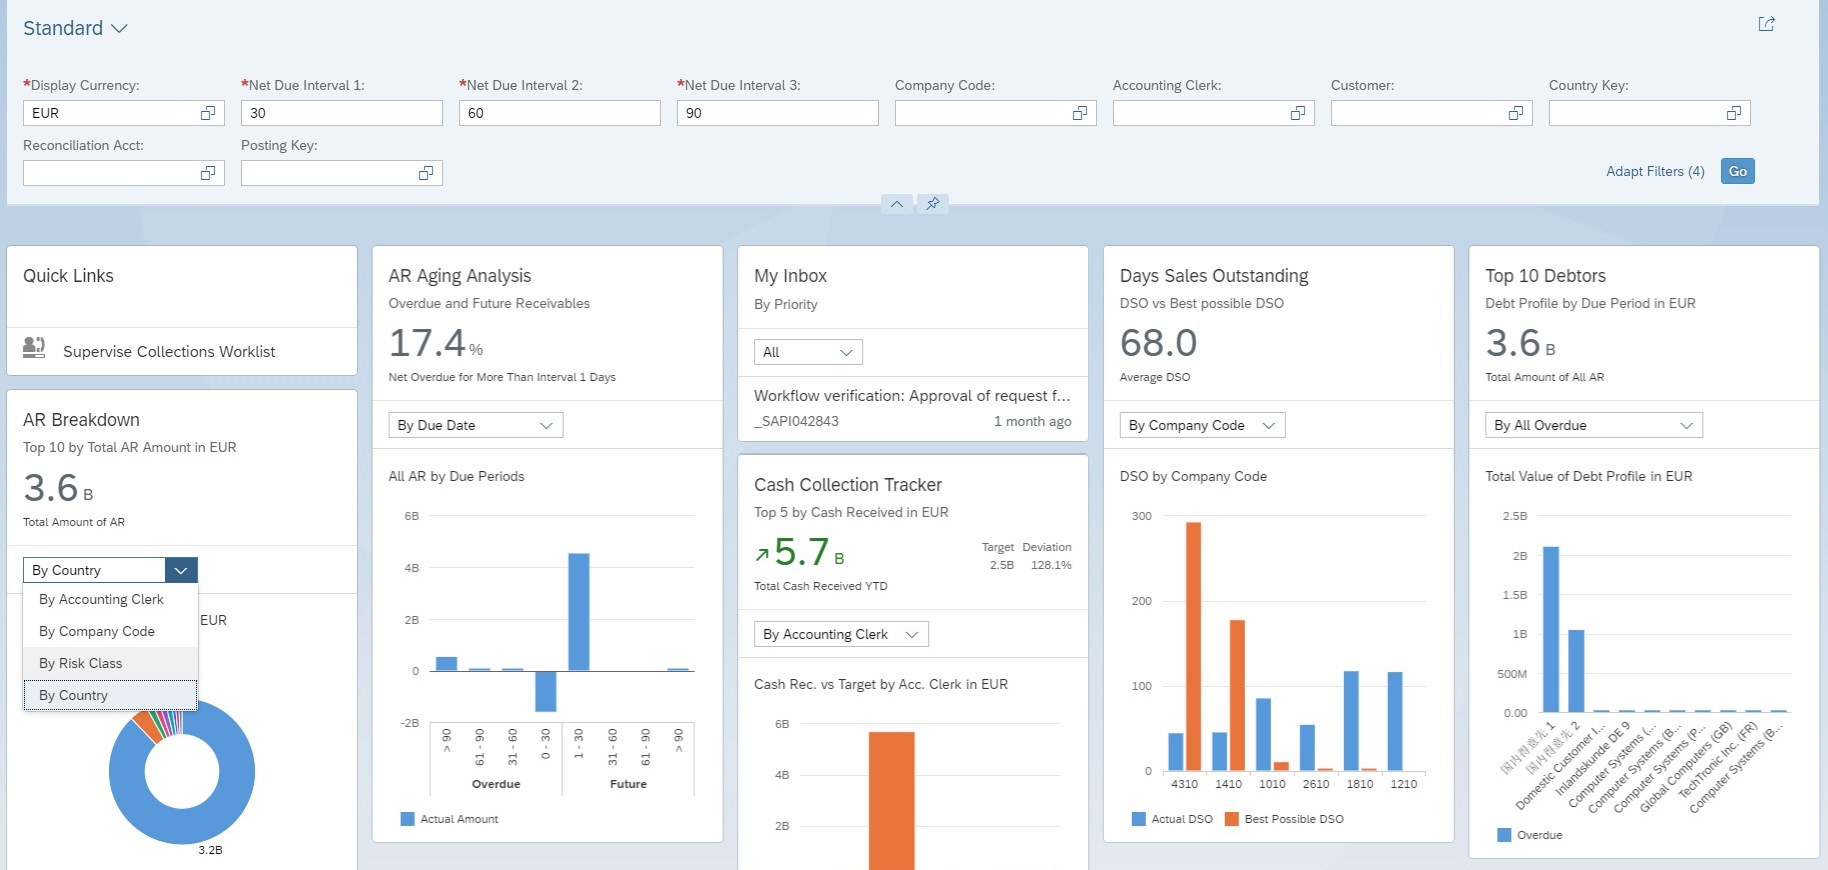This screenshot has height=870, width=1828.
Task: Toggle Best Possible DSO legend item
Action: [1283, 819]
